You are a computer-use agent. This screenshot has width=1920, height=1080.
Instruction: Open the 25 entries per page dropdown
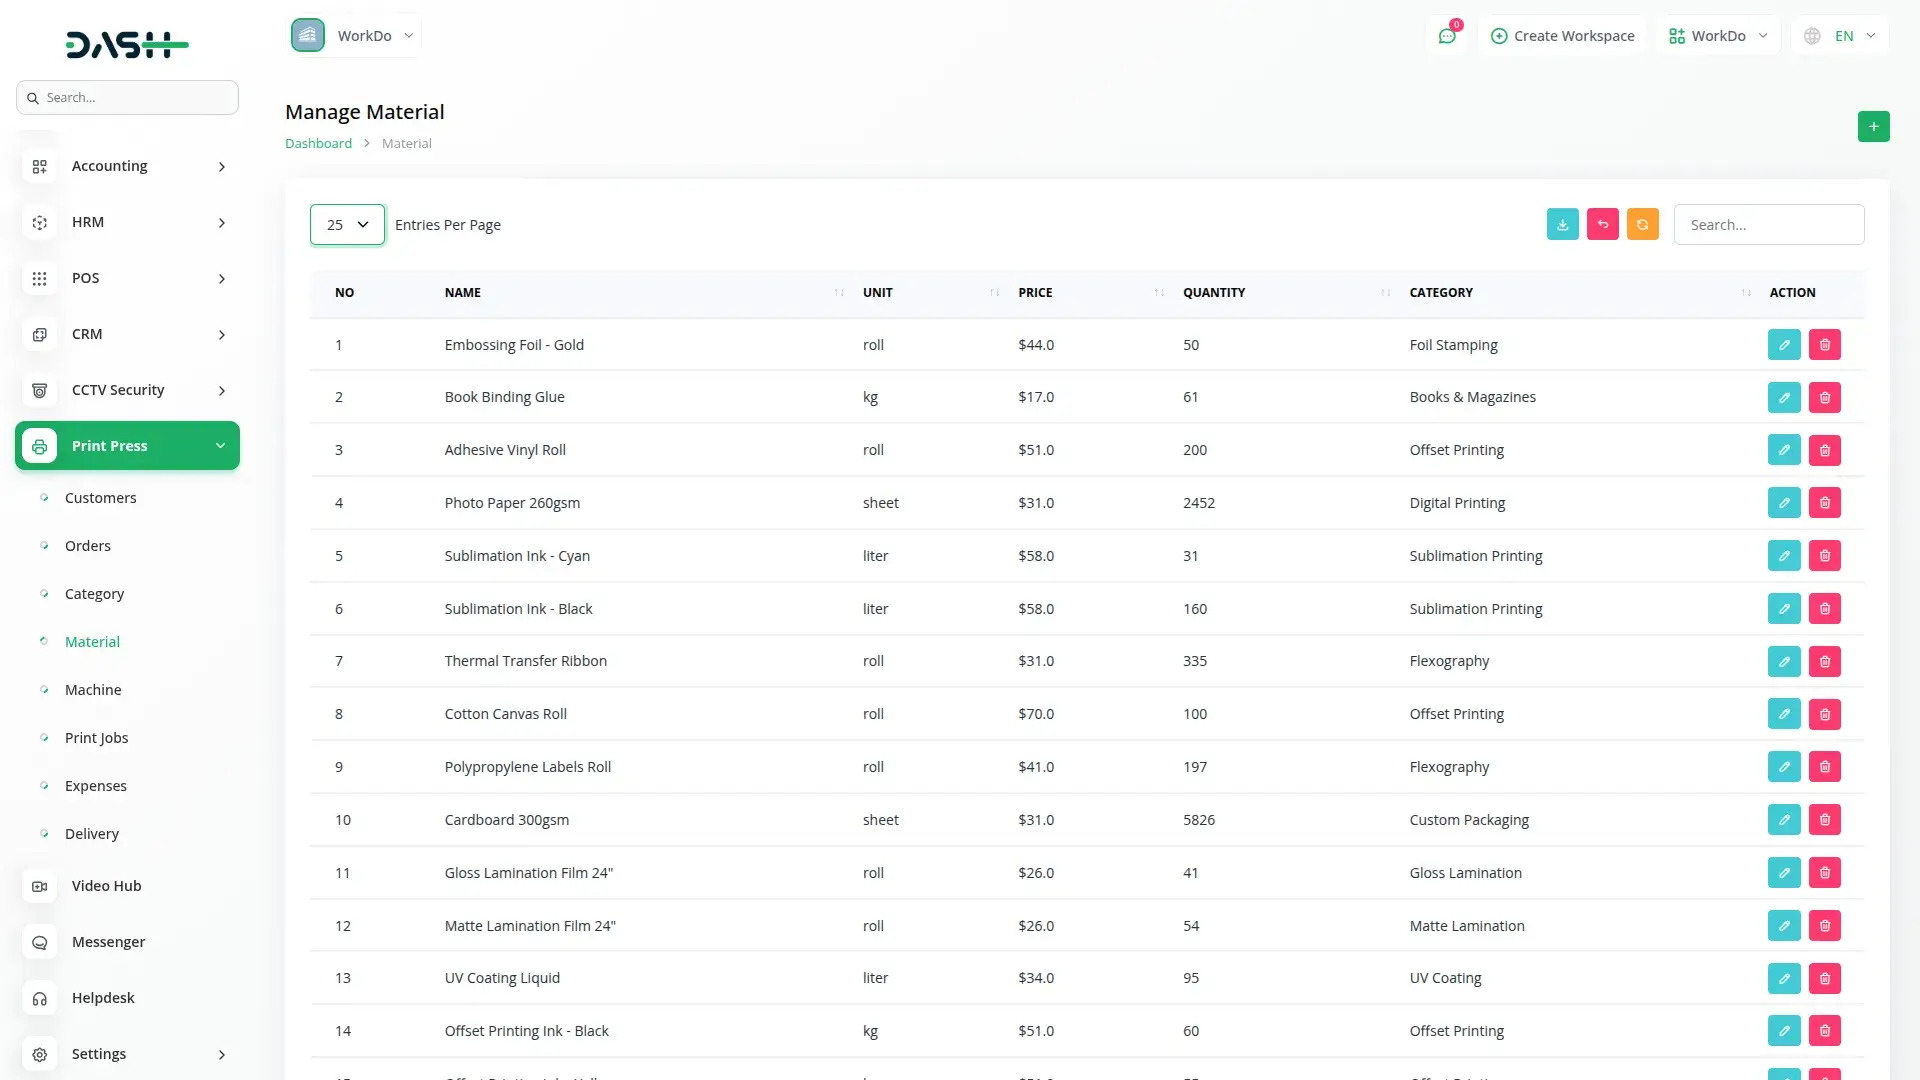pos(347,225)
